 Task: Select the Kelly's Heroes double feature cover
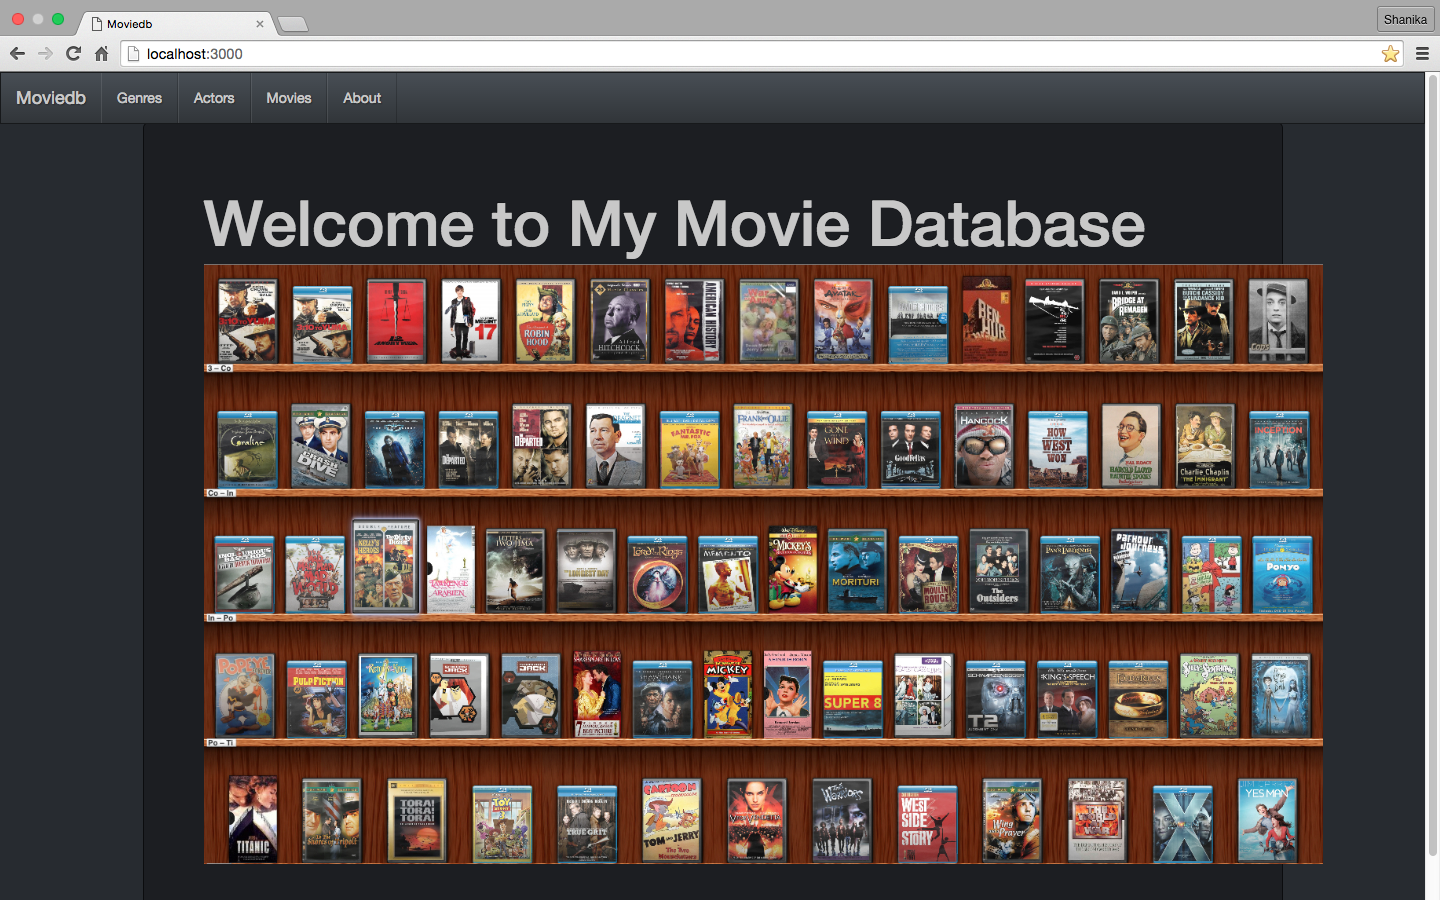[385, 566]
